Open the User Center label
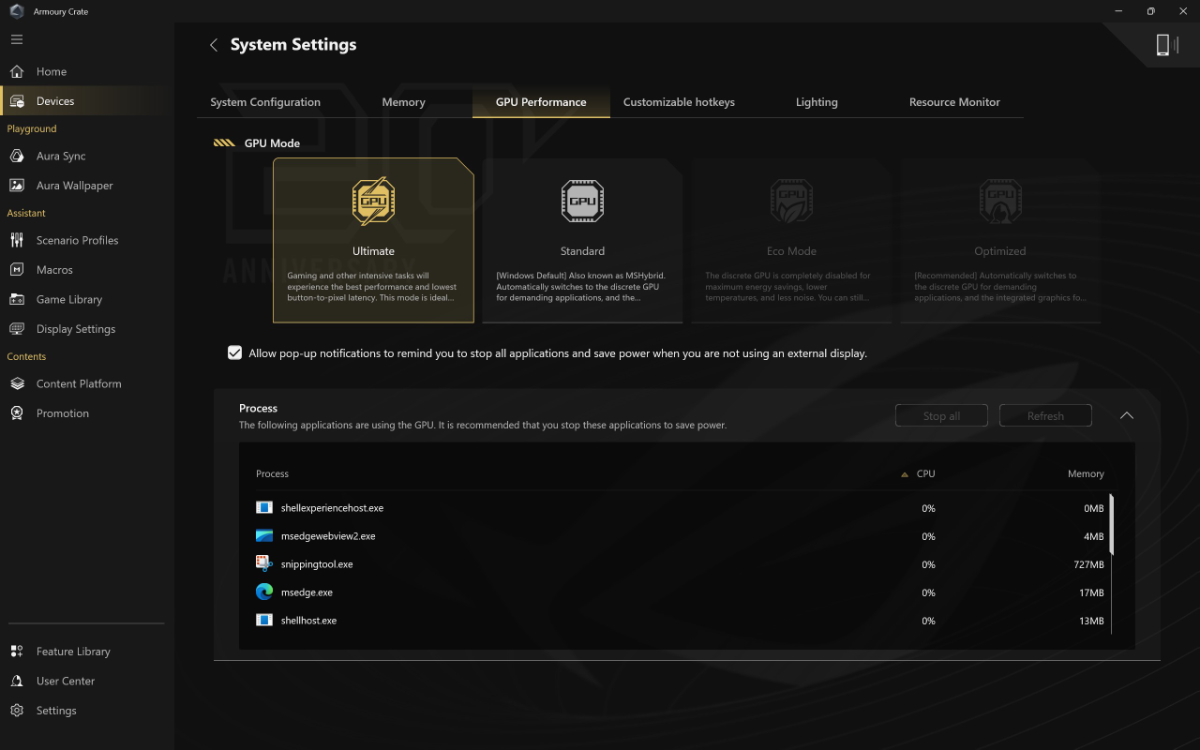Viewport: 1200px width, 750px height. tap(66, 681)
